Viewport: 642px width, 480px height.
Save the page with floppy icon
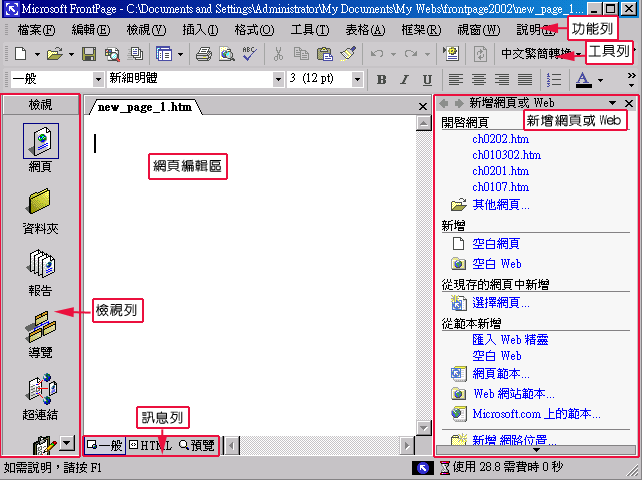[x=89, y=54]
